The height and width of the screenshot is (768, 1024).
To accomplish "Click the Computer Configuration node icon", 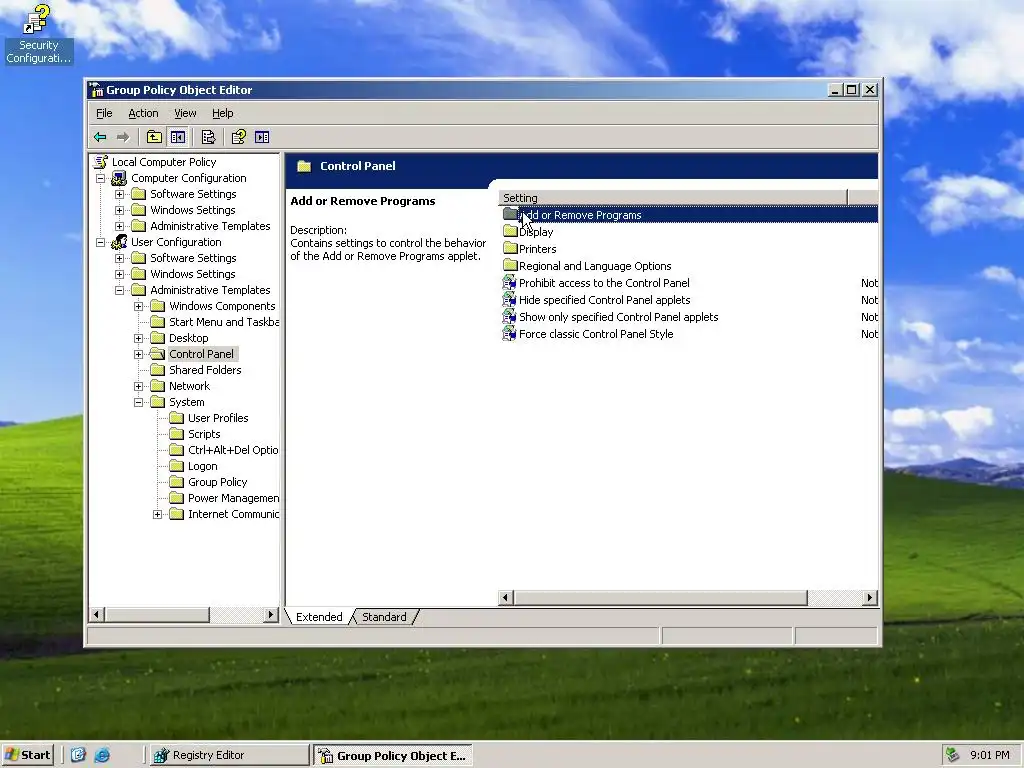I will [119, 178].
